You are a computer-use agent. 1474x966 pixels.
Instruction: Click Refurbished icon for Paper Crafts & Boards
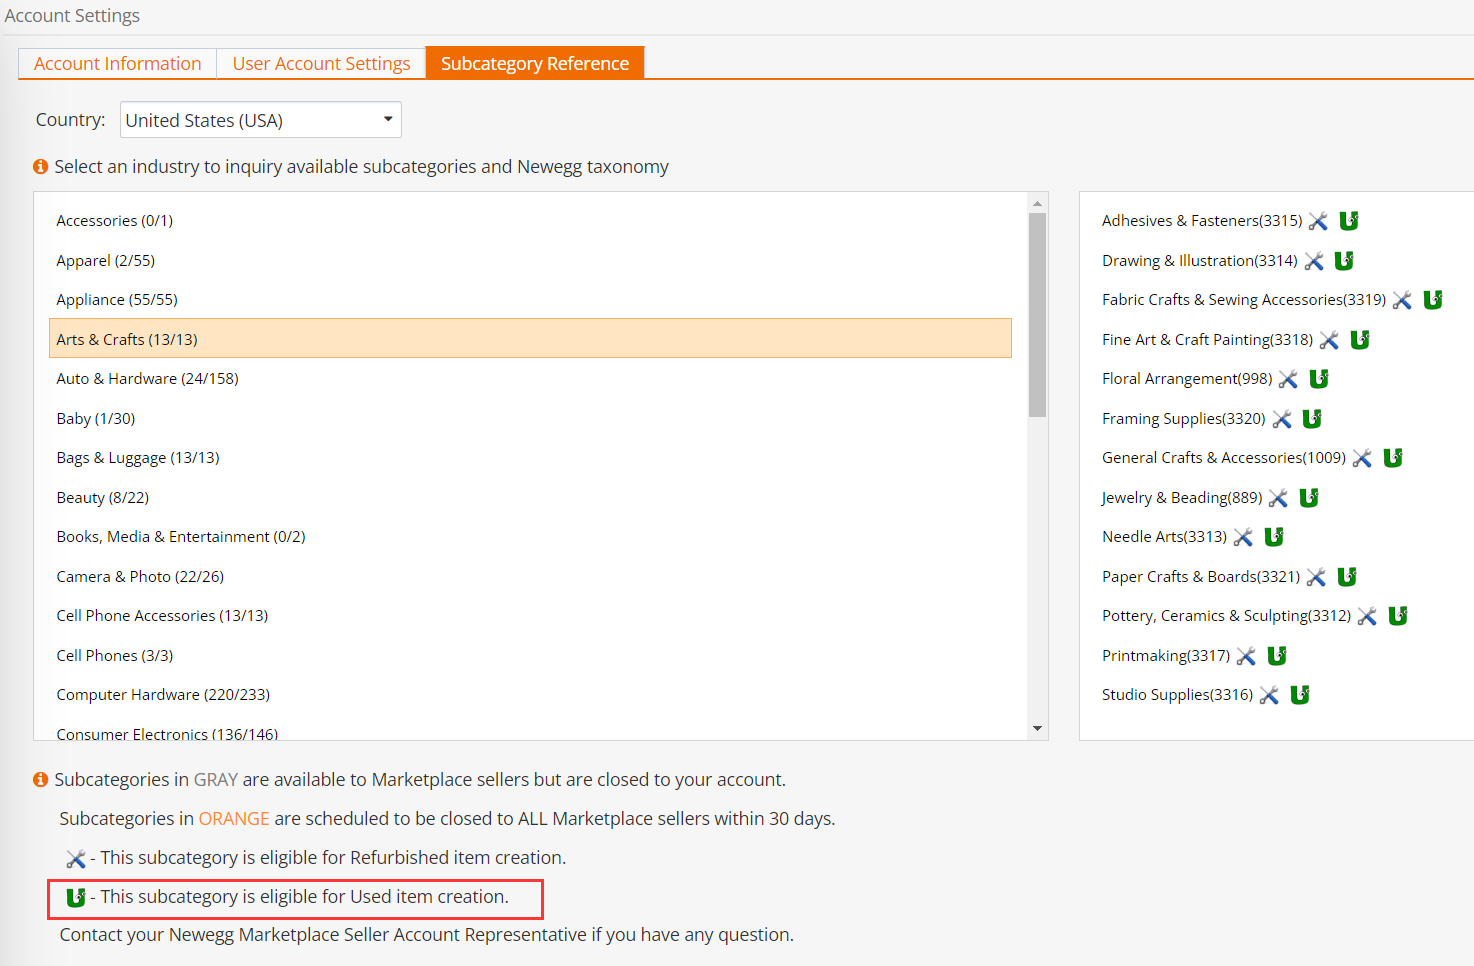(1316, 577)
